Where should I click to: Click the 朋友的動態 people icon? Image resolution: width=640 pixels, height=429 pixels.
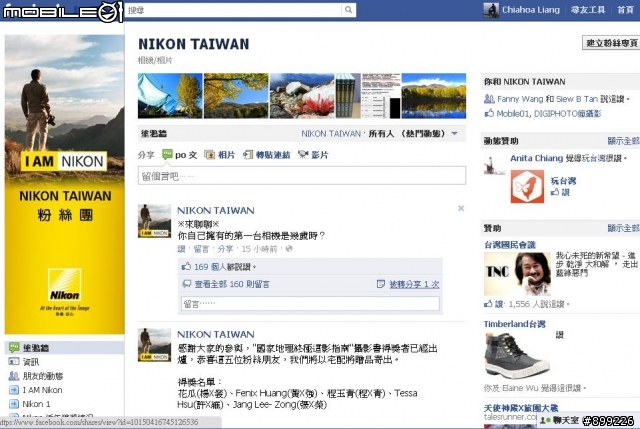pyautogui.click(x=14, y=376)
